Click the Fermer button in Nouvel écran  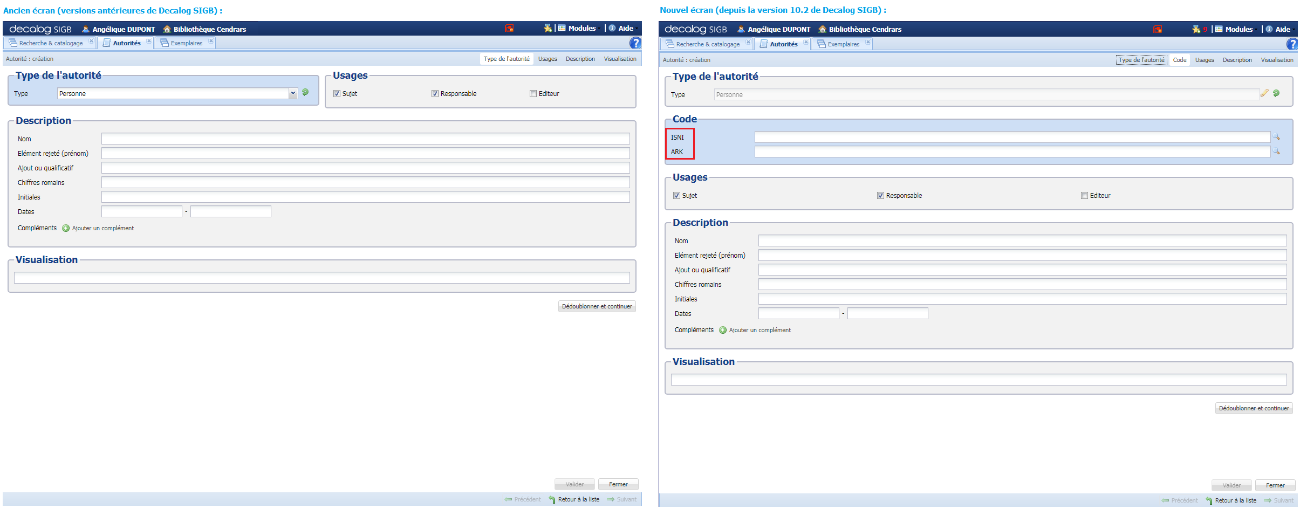tap(1275, 485)
